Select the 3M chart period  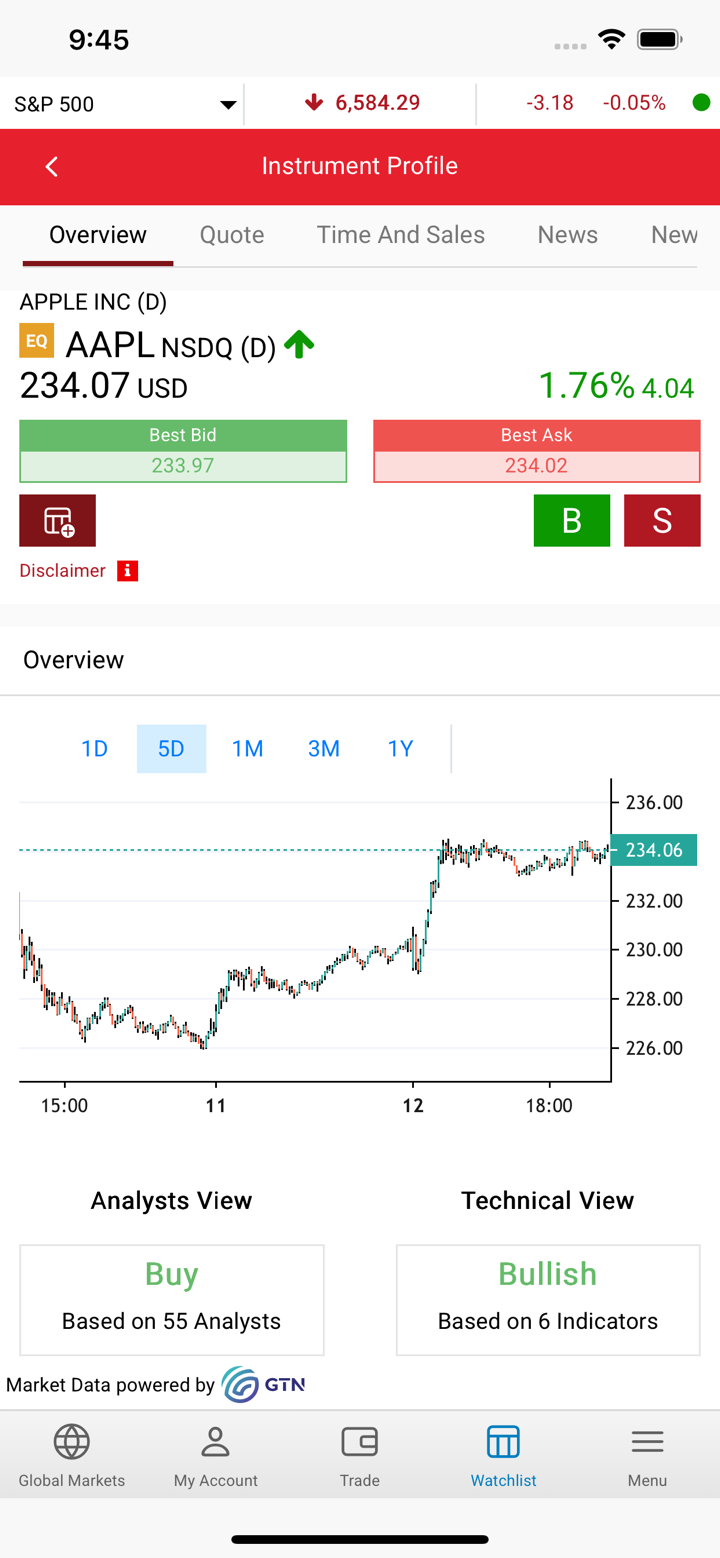pos(324,749)
